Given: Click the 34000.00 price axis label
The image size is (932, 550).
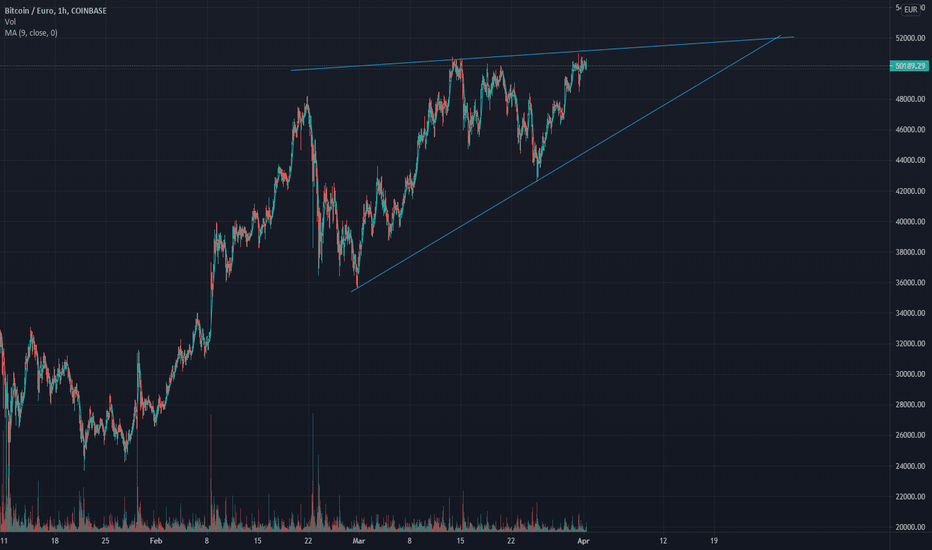Looking at the screenshot, I should click(x=910, y=313).
